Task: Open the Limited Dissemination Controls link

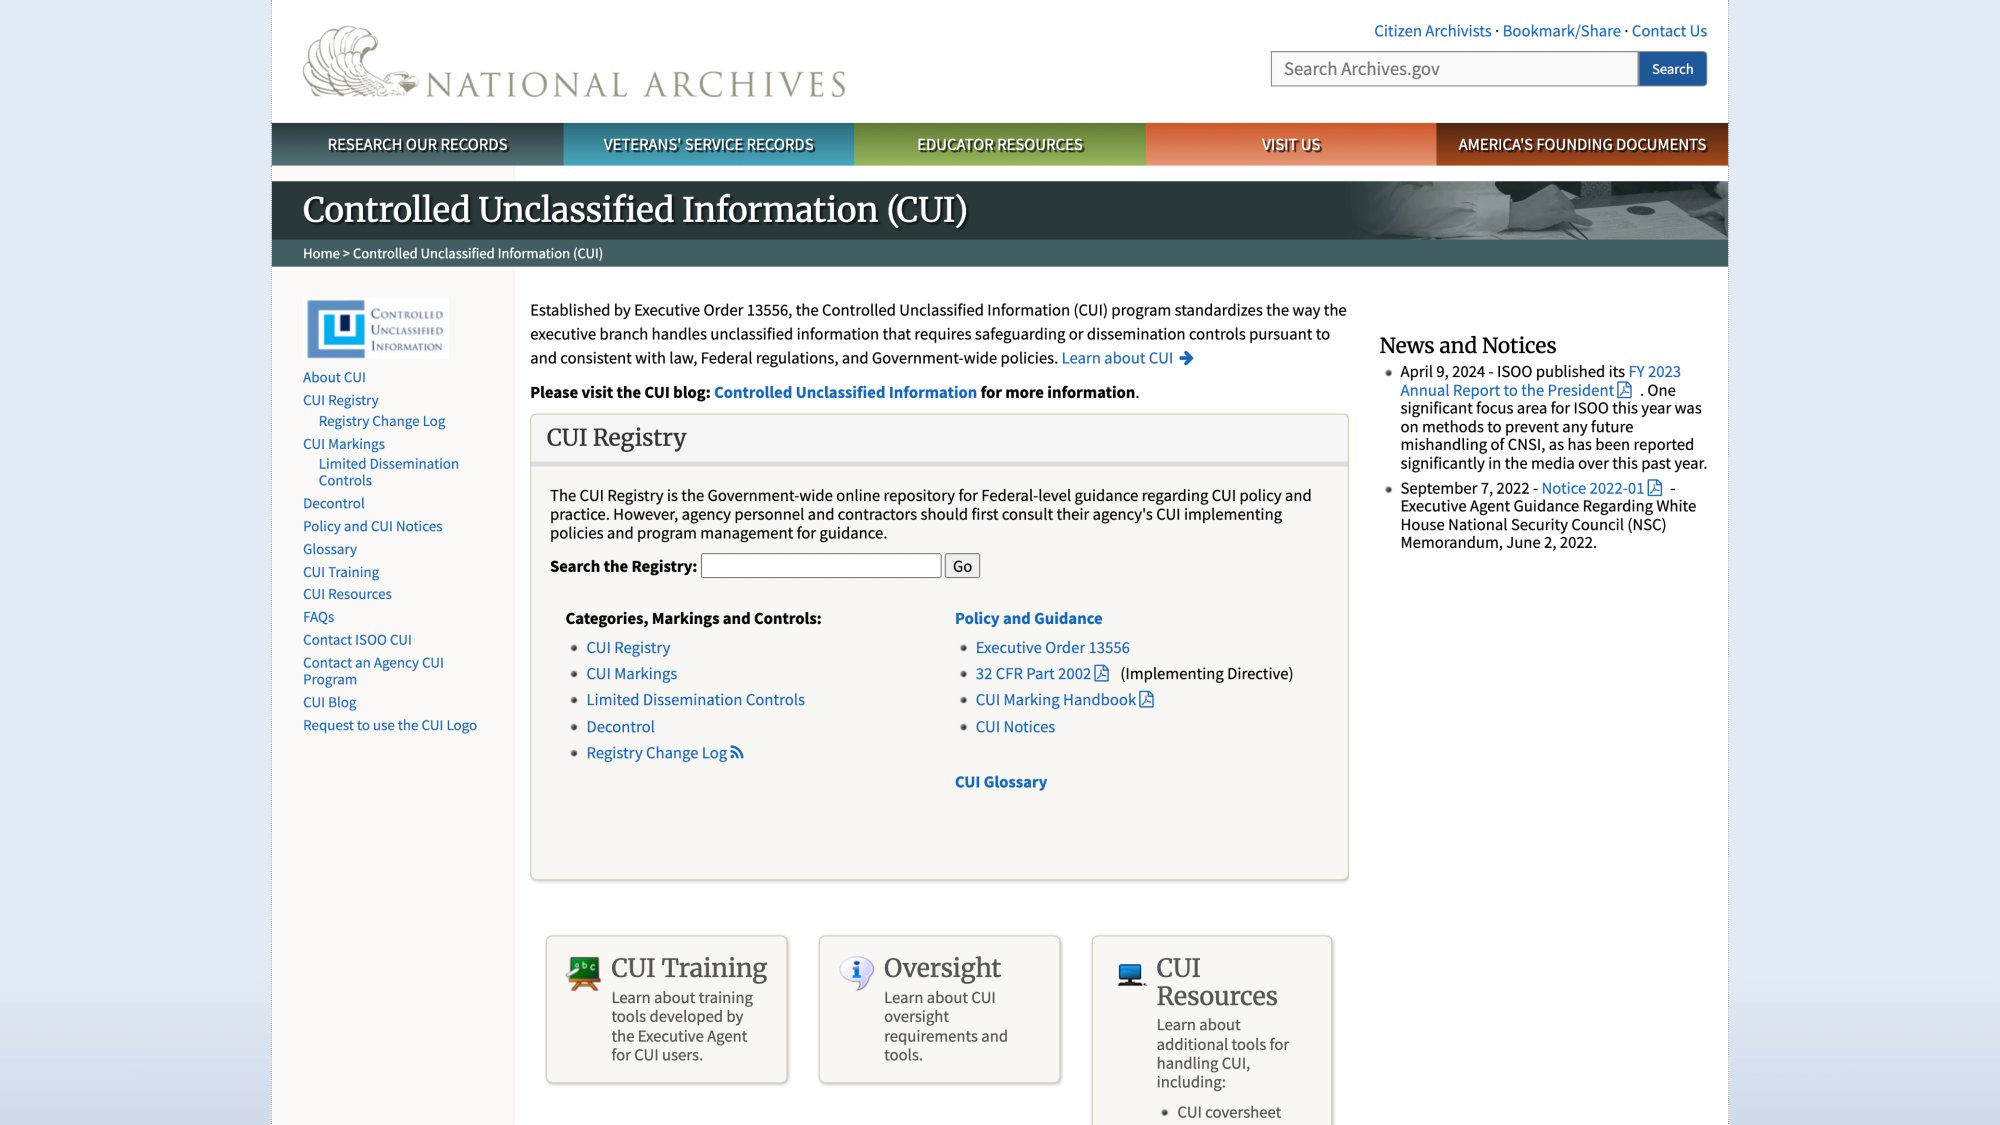Action: 695,699
